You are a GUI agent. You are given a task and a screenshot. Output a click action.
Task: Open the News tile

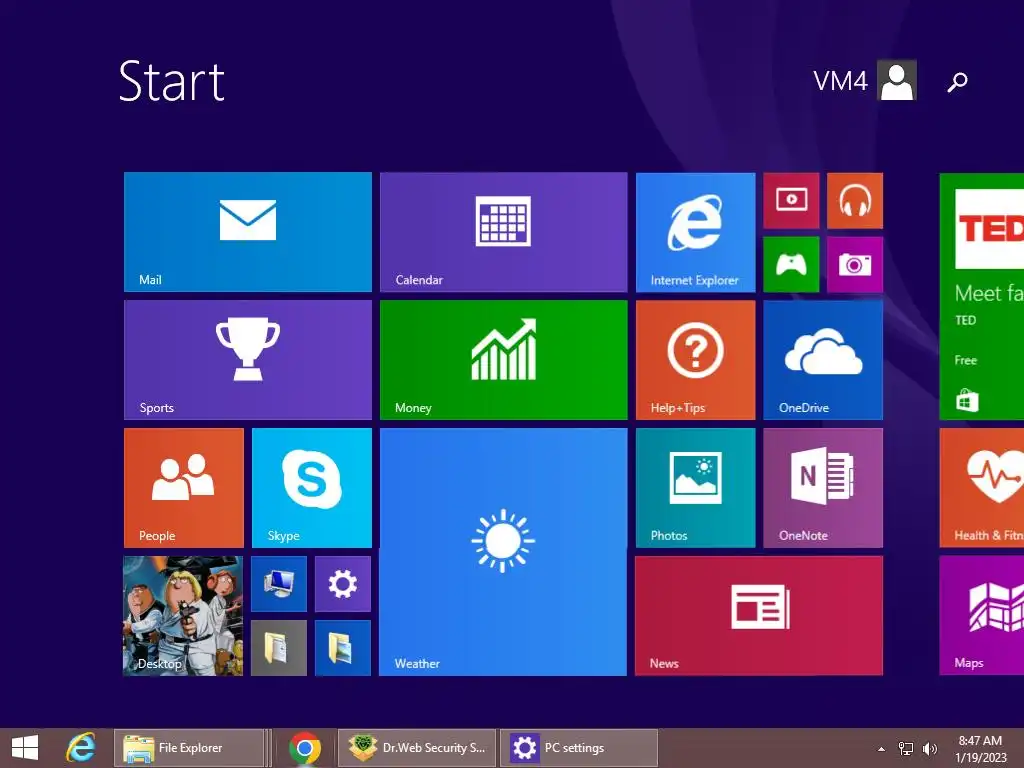(x=759, y=616)
